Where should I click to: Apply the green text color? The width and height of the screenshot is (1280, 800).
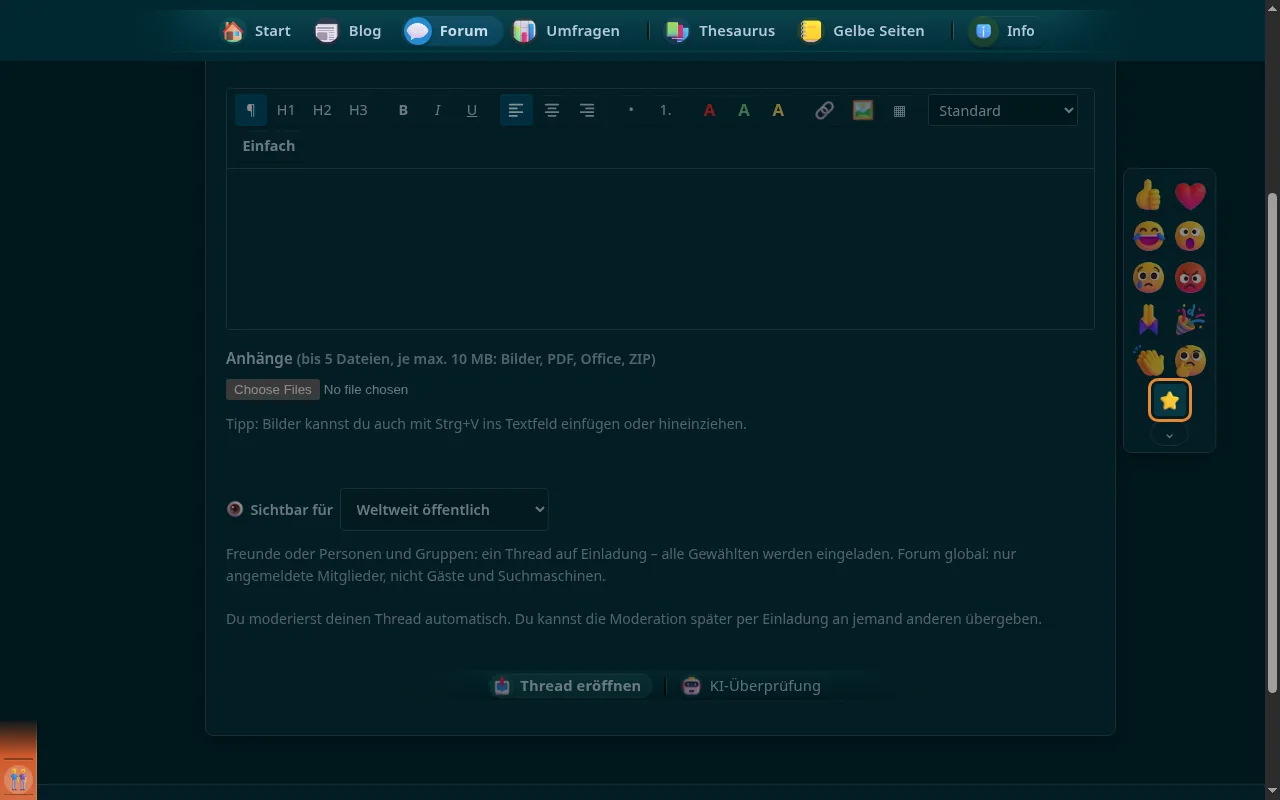744,110
